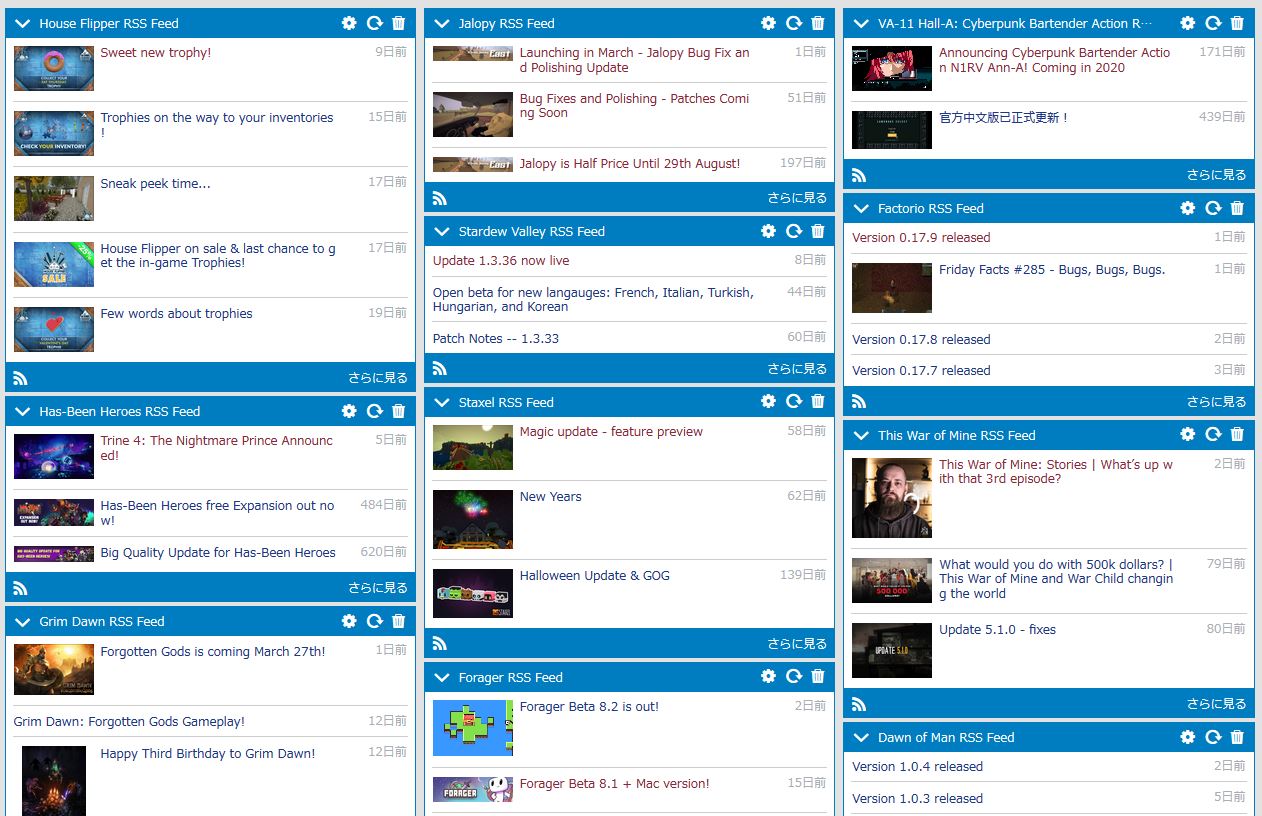Open settings gear for Jalopy RSS Feed
1262x816 pixels.
click(x=768, y=23)
